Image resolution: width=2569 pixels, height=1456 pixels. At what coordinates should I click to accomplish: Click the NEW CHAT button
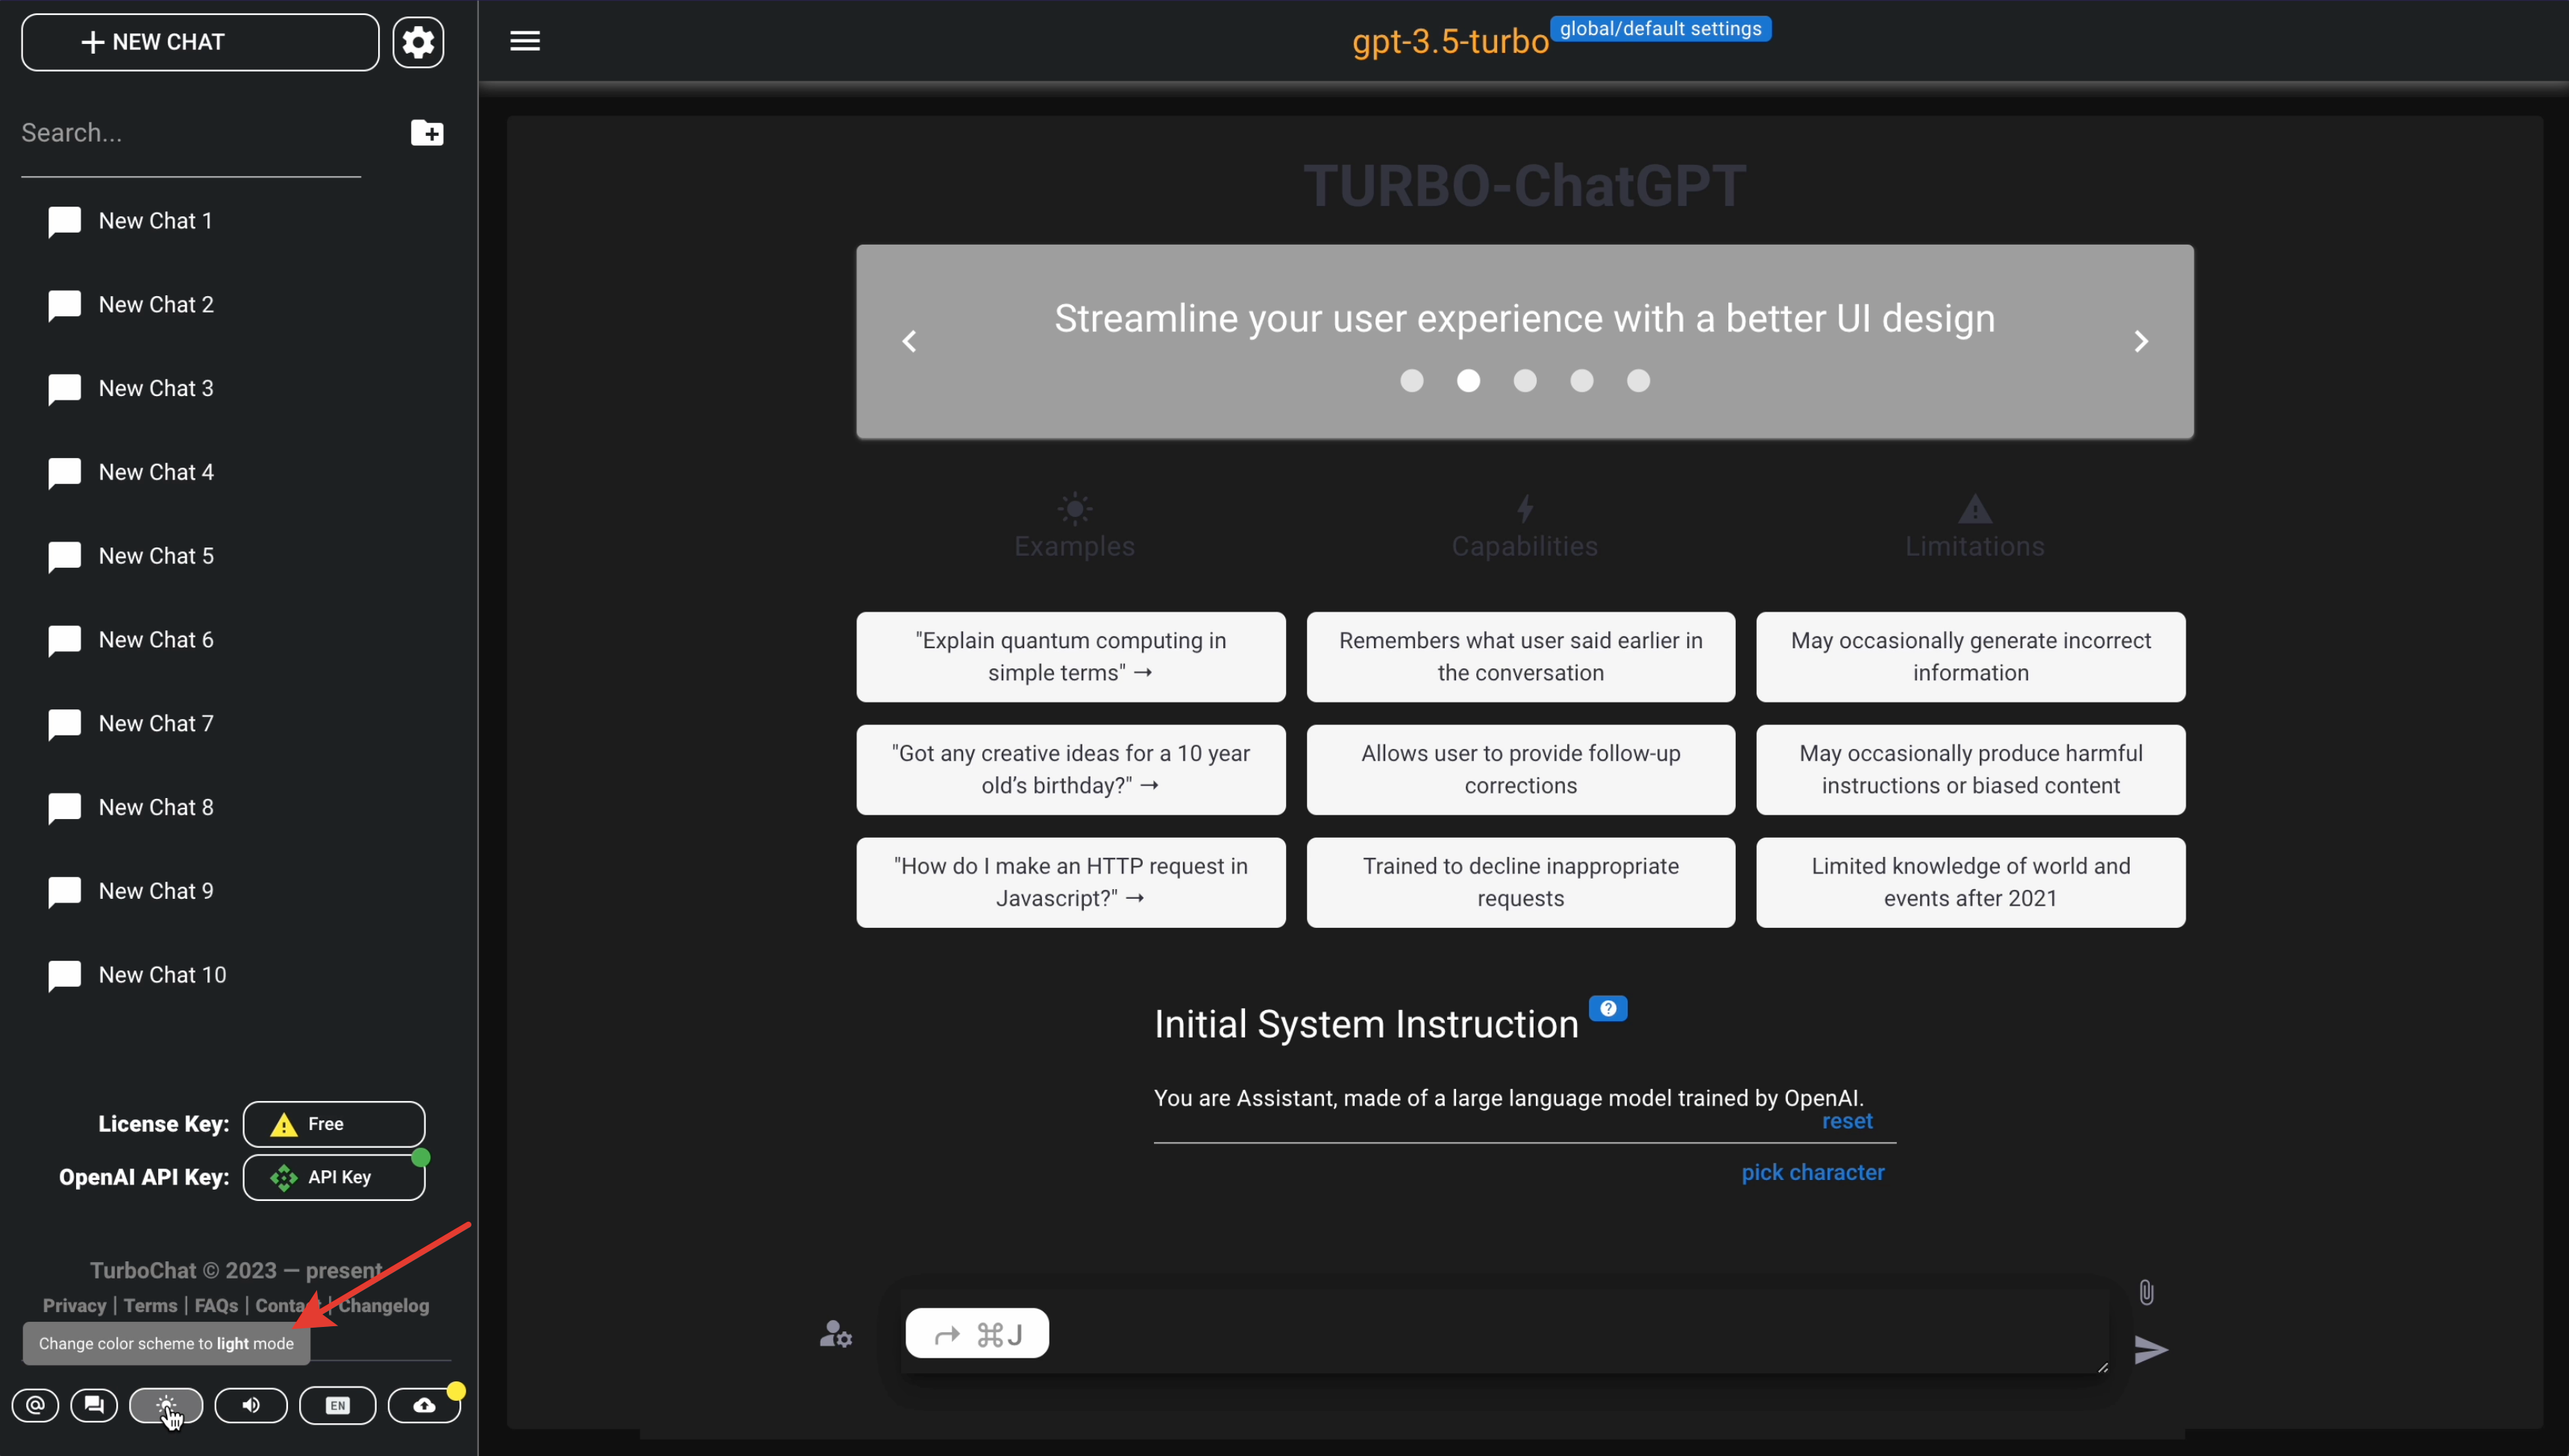pos(200,42)
